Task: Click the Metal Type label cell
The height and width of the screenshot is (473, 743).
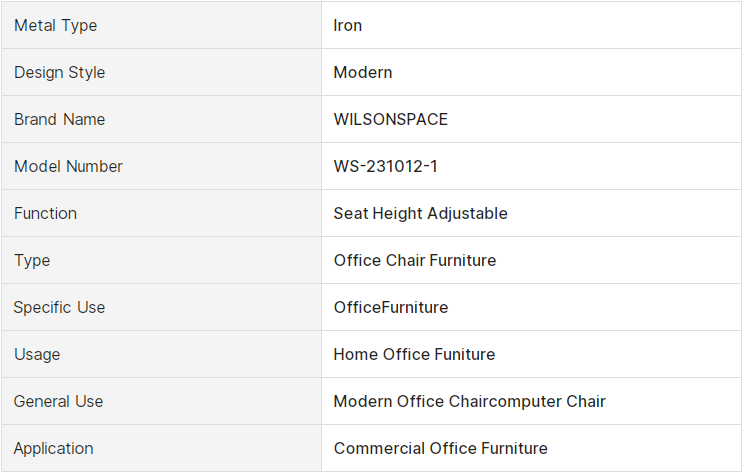Action: click(x=161, y=25)
